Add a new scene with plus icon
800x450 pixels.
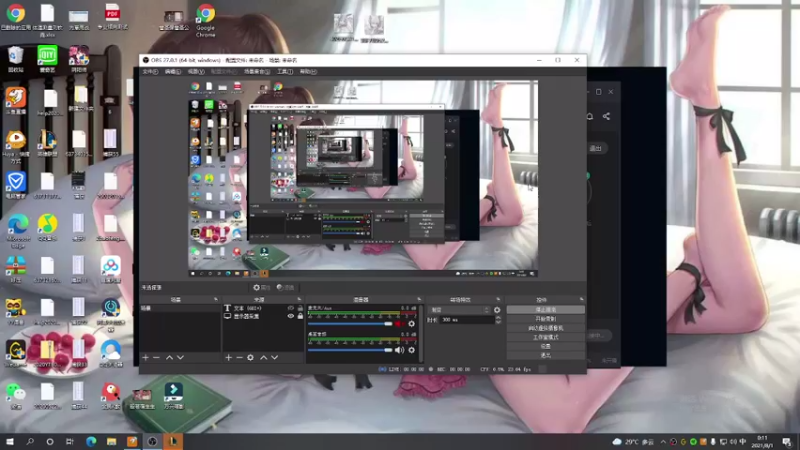point(145,358)
